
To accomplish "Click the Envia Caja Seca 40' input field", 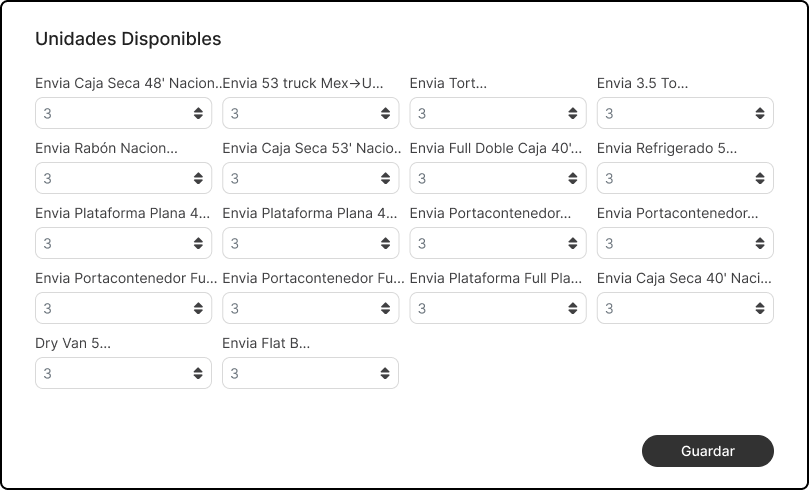I will tap(673, 309).
